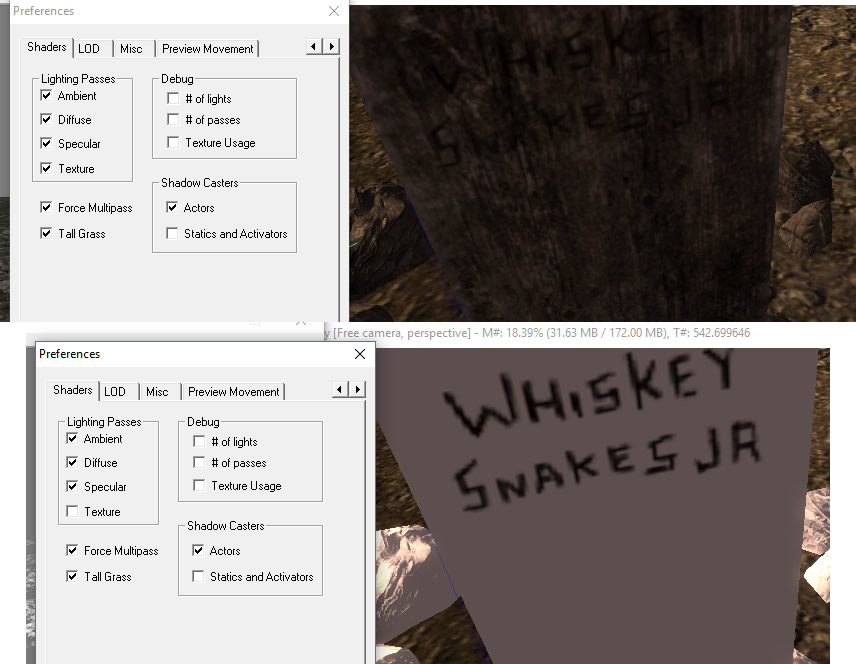Uncheck Tall Grass in the lower Preferences dialog
This screenshot has height=664, width=856.
[72, 576]
